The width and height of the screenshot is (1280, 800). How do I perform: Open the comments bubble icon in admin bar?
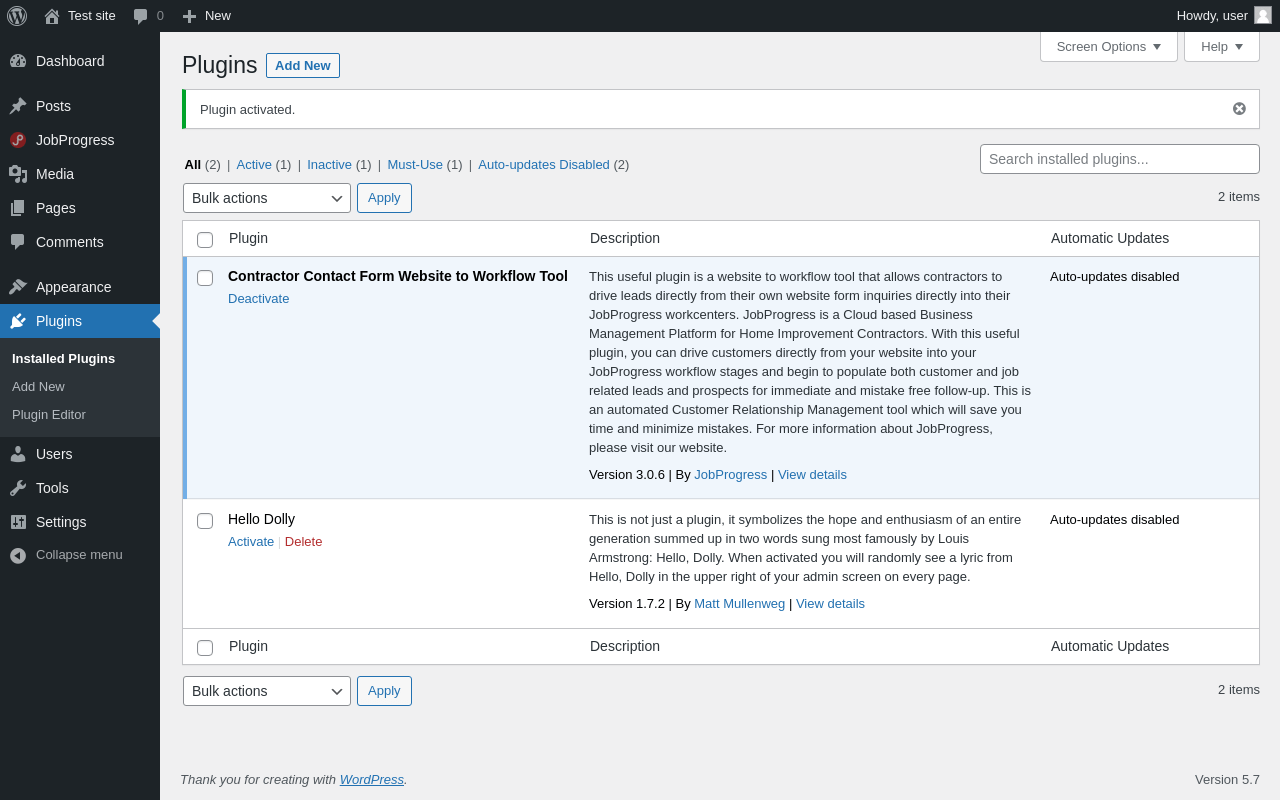(x=140, y=16)
